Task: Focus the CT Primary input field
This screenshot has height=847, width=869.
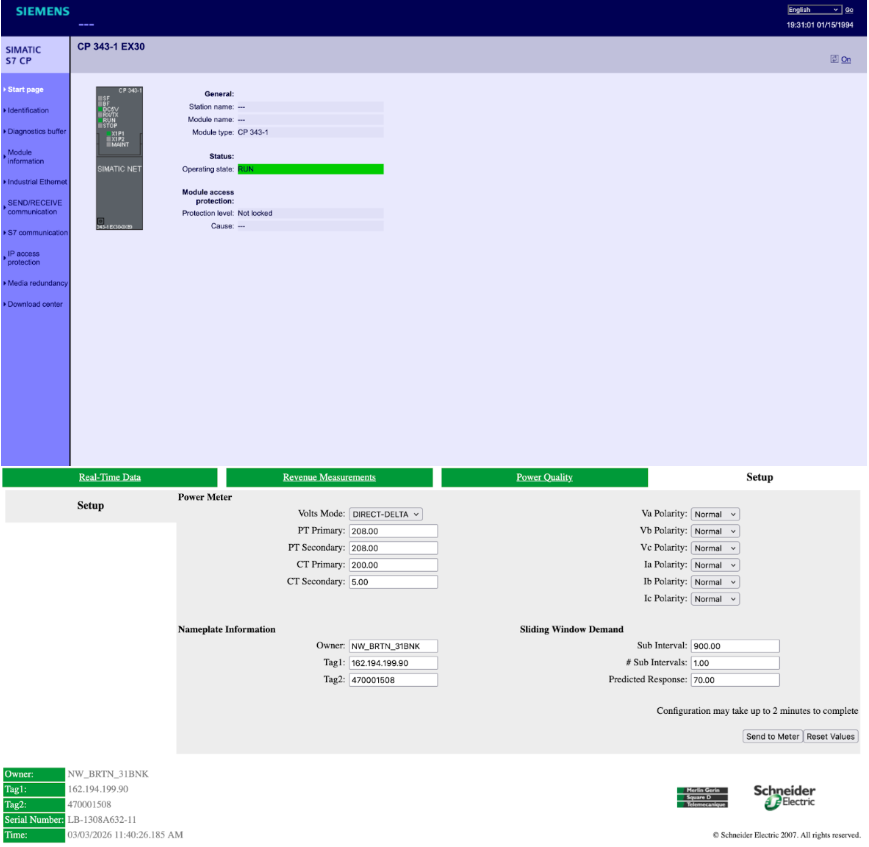Action: click(393, 565)
